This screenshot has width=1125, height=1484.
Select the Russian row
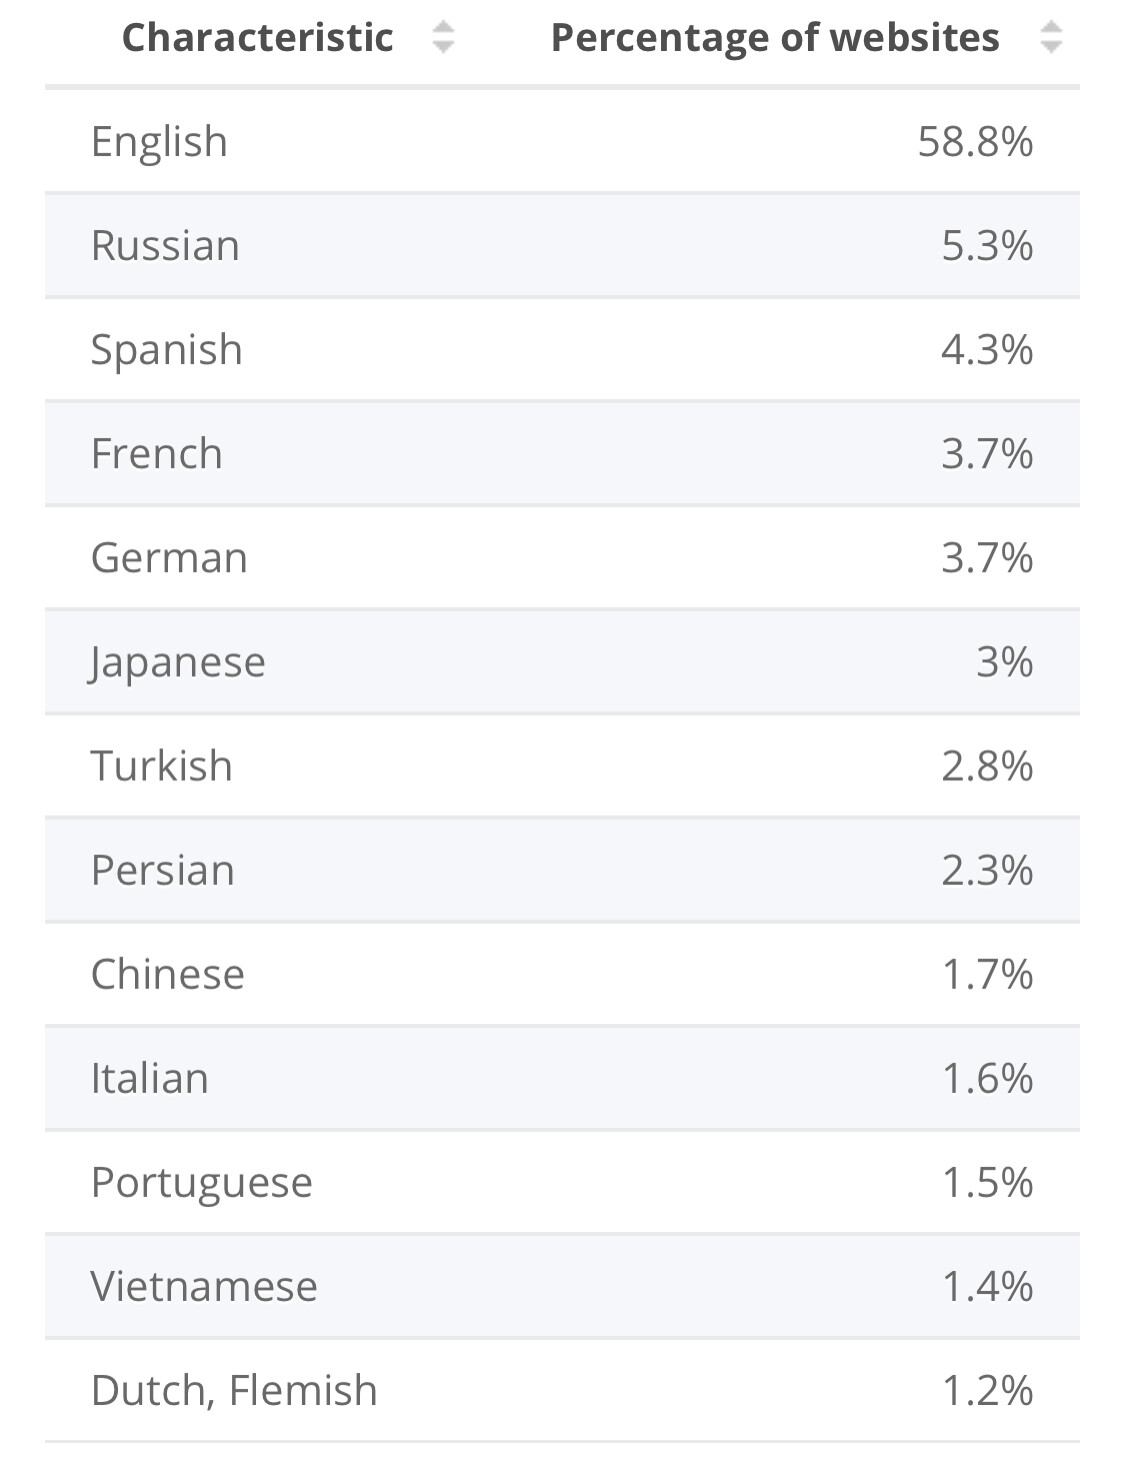[x=562, y=246]
